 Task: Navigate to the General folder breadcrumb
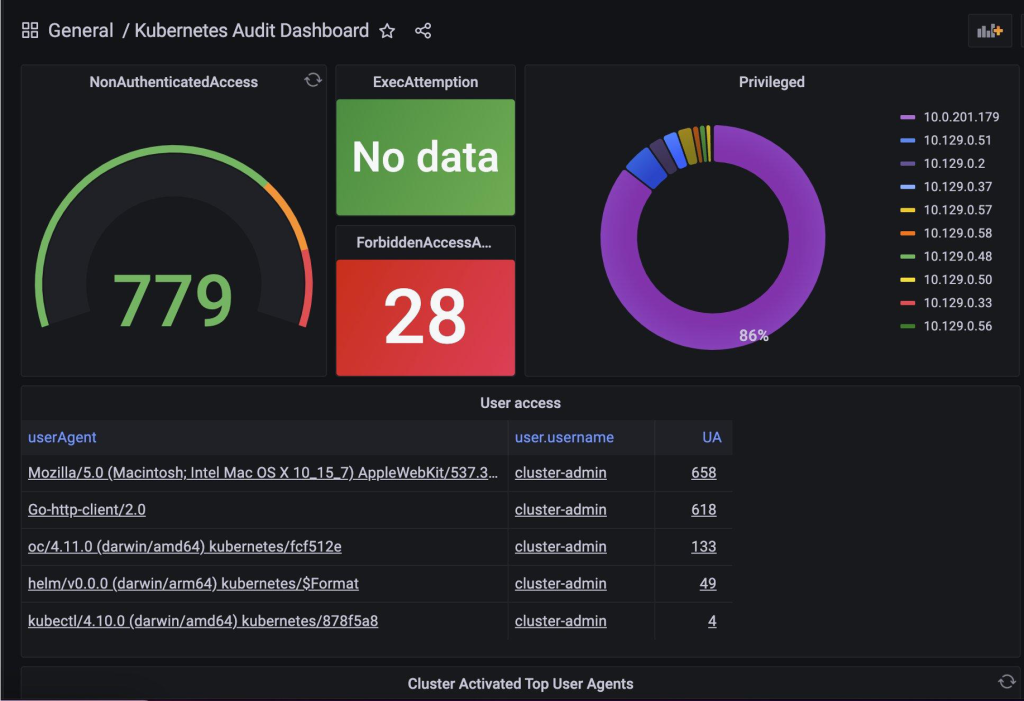83,31
